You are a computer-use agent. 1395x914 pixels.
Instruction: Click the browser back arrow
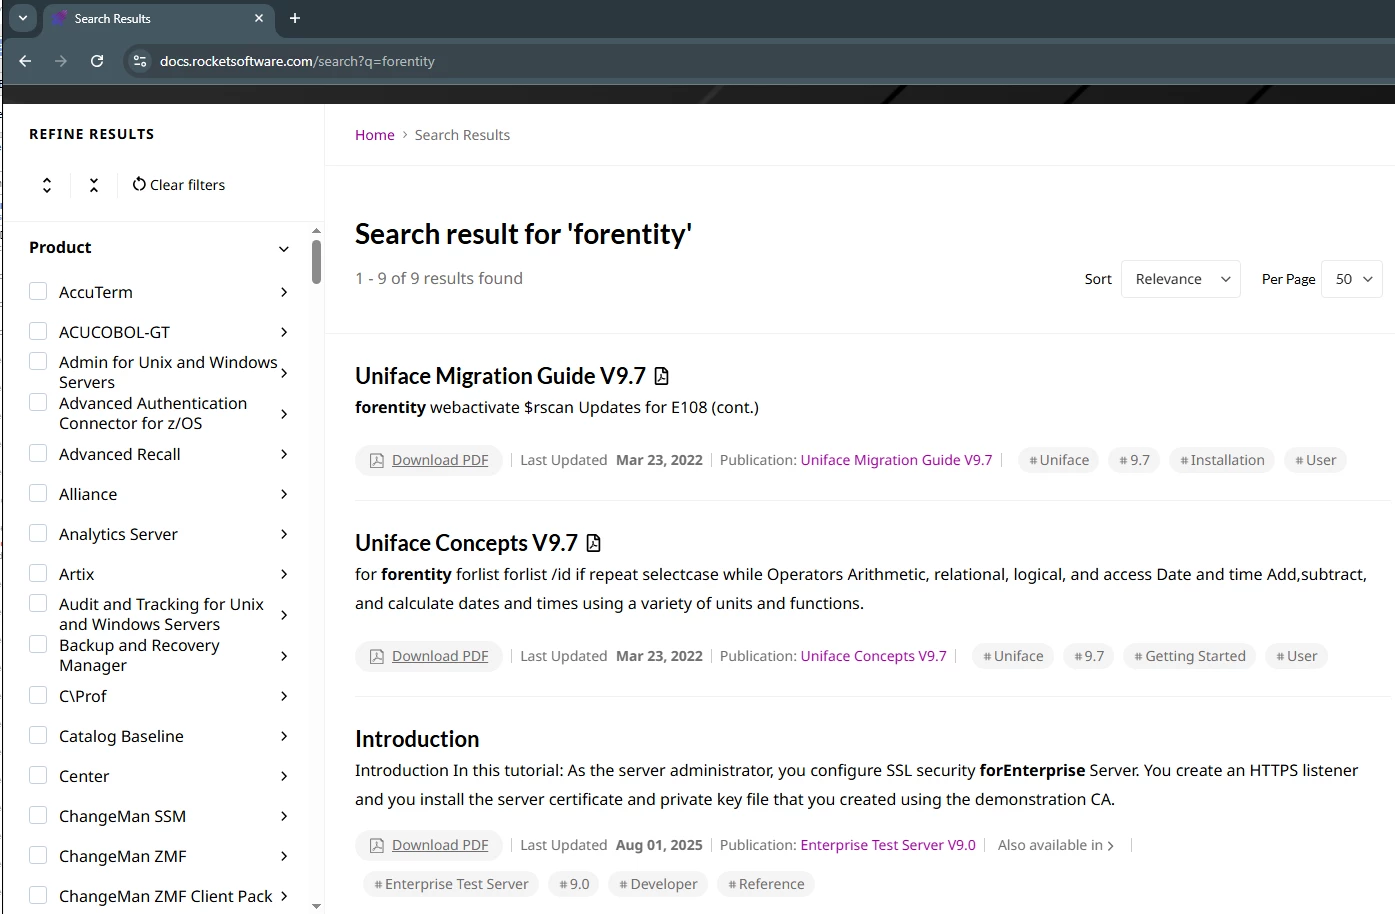[x=26, y=61]
